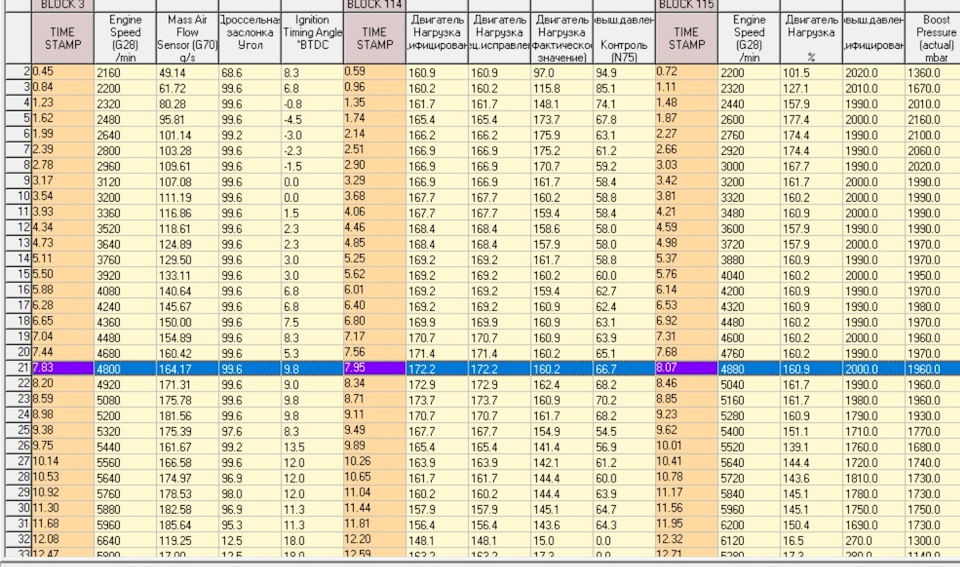Select mass air flow value 49.14
This screenshot has width=960, height=567.
187,72
